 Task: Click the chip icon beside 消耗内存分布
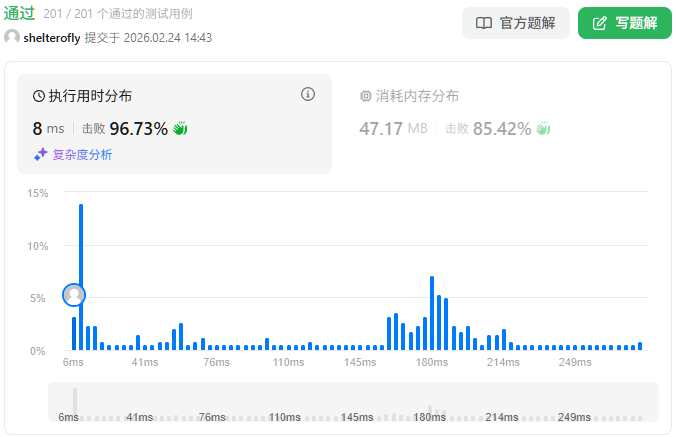click(x=365, y=97)
